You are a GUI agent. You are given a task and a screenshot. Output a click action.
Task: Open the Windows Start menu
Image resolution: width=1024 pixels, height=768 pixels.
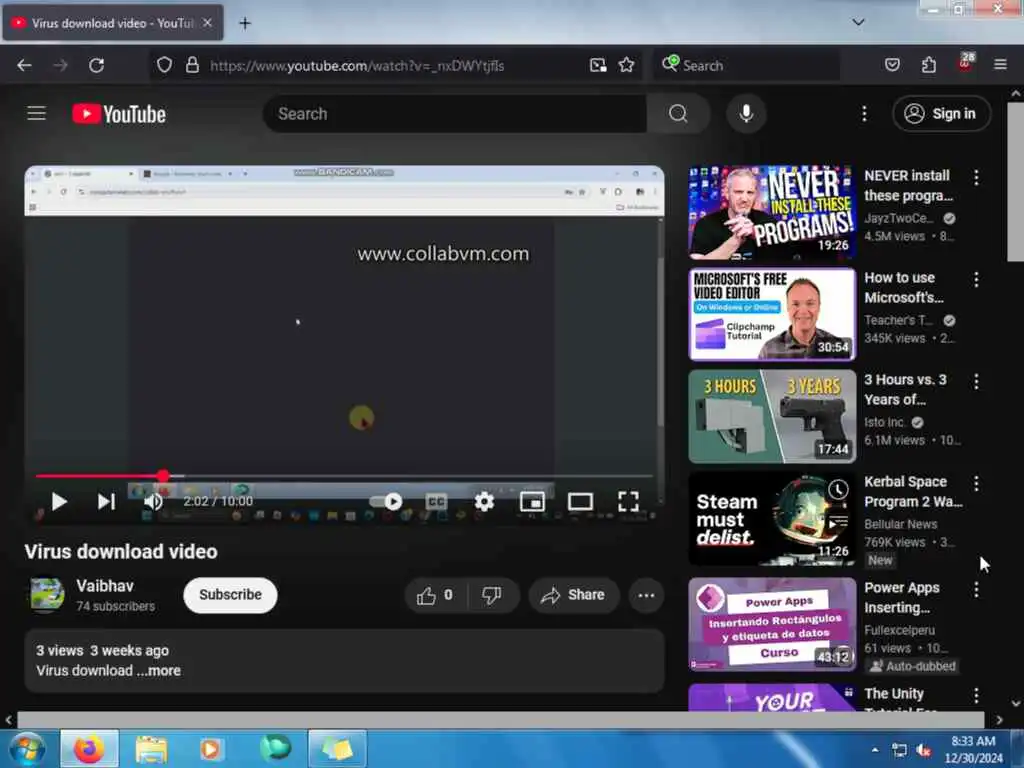tap(26, 749)
